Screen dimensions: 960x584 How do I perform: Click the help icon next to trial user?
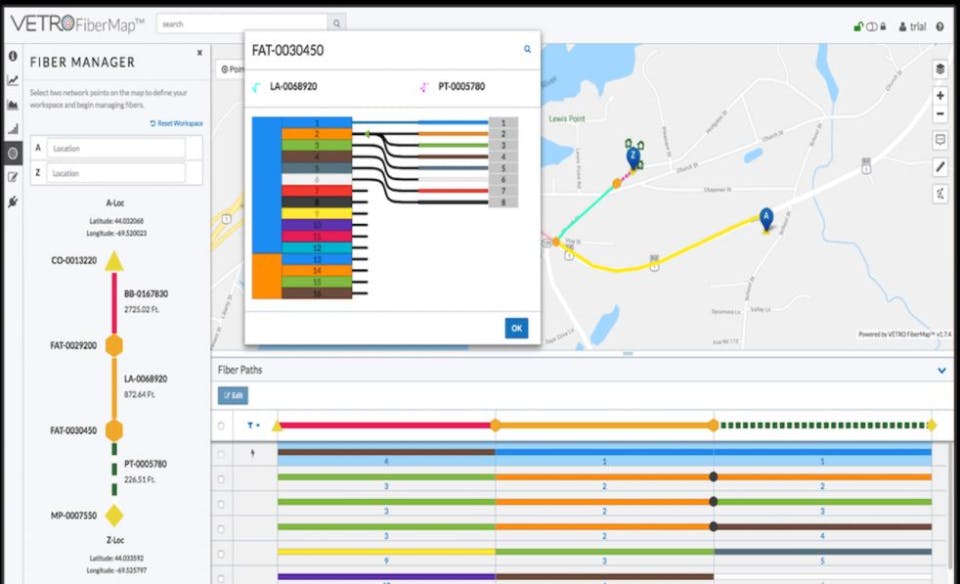[939, 26]
